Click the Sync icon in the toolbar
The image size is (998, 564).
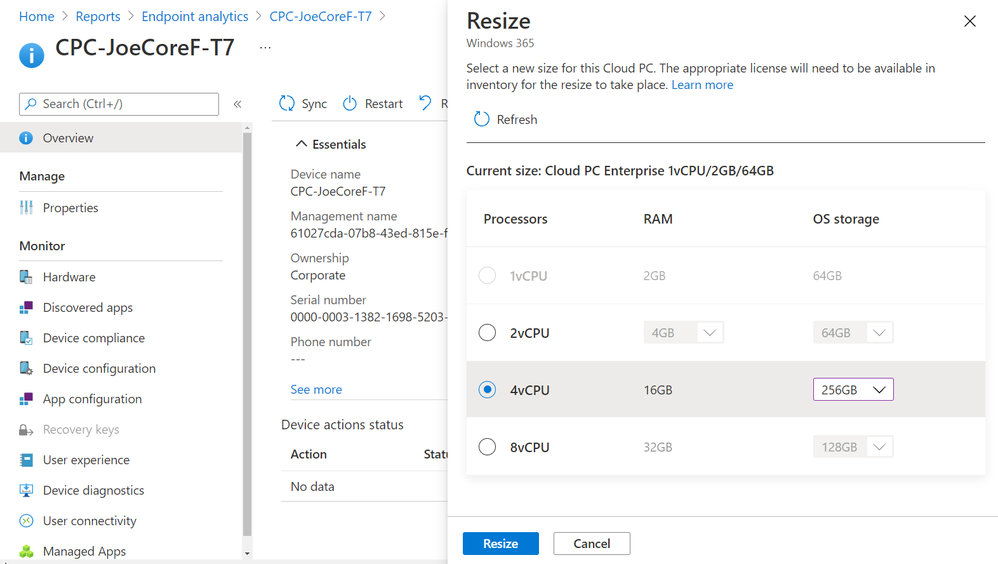click(x=287, y=103)
